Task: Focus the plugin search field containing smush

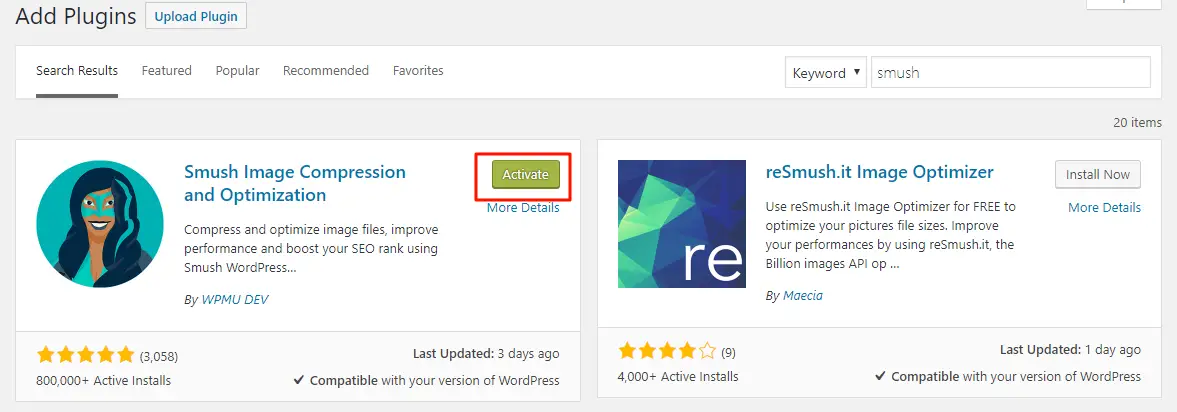Action: click(x=1010, y=73)
